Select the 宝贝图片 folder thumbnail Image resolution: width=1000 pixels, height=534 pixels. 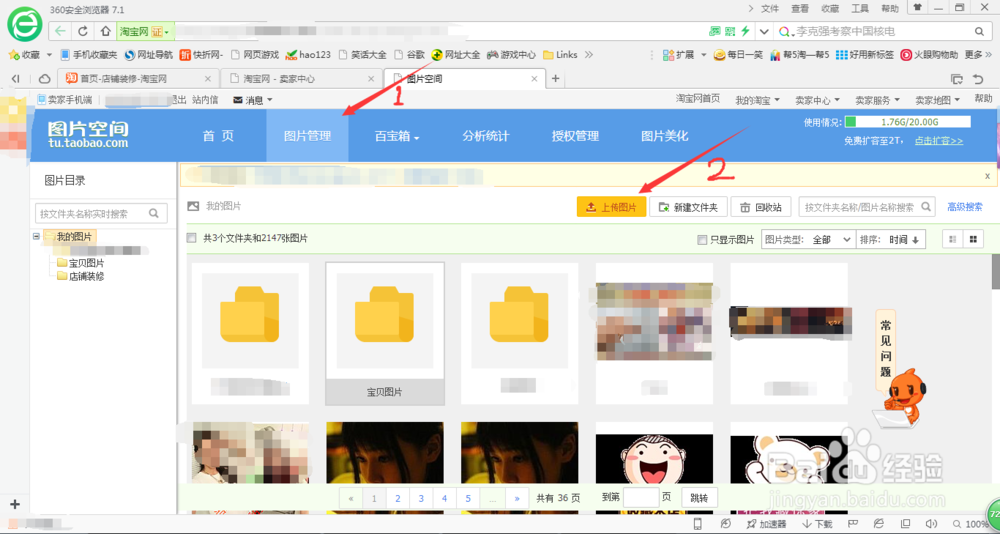coord(385,333)
